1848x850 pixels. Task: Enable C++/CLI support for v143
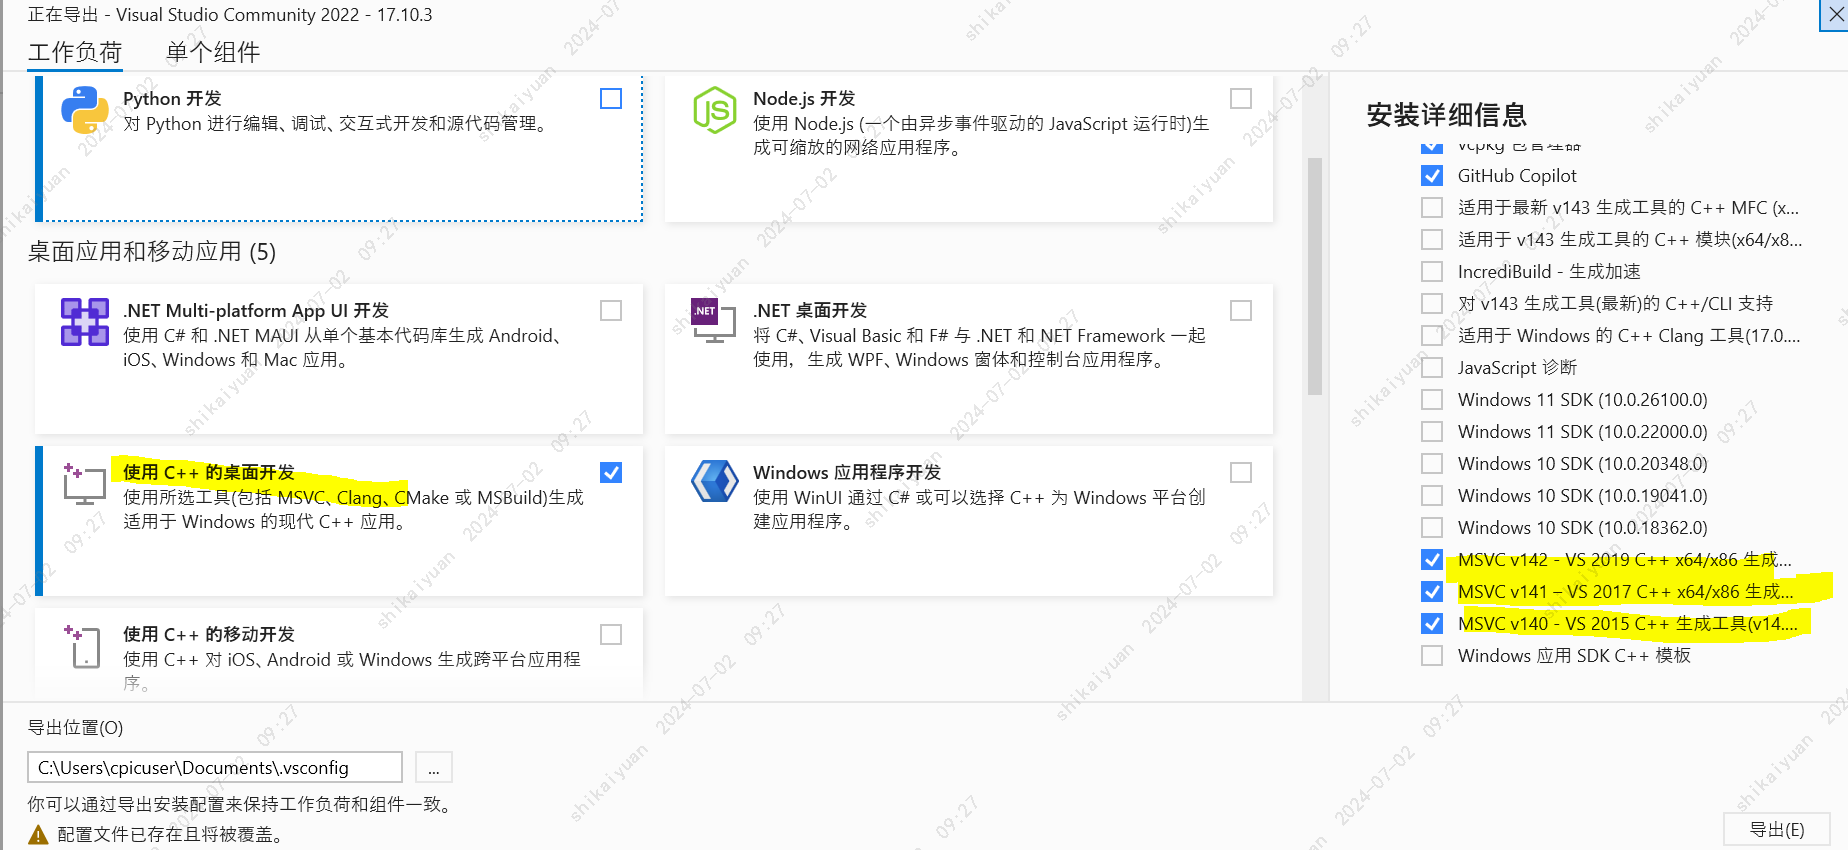1432,304
